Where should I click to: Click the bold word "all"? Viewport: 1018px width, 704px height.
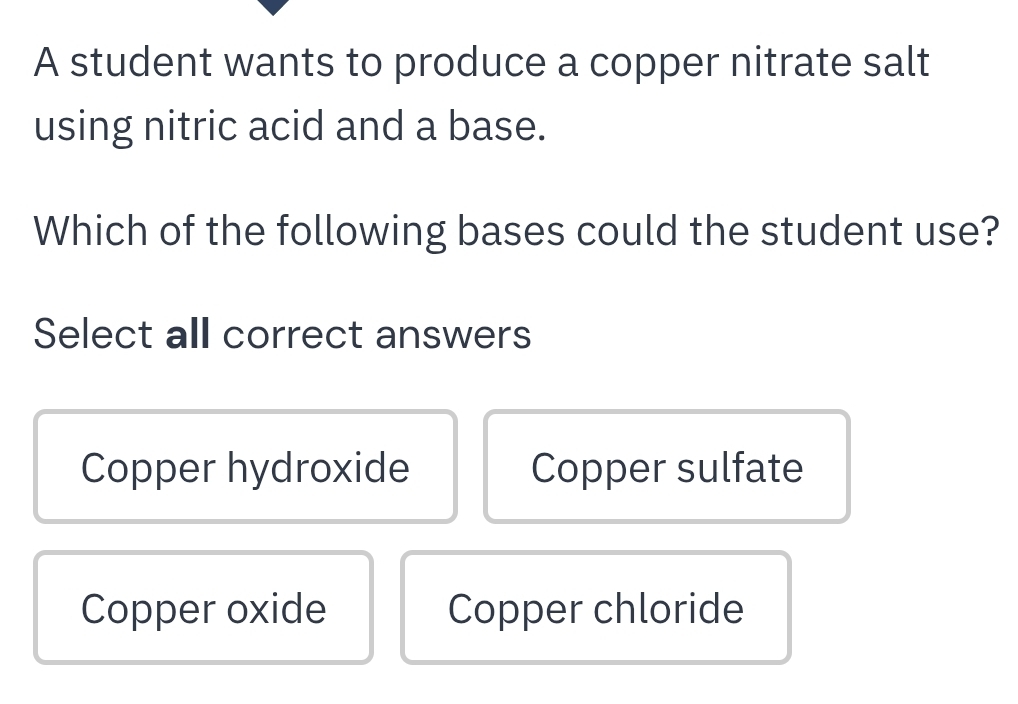pos(188,334)
